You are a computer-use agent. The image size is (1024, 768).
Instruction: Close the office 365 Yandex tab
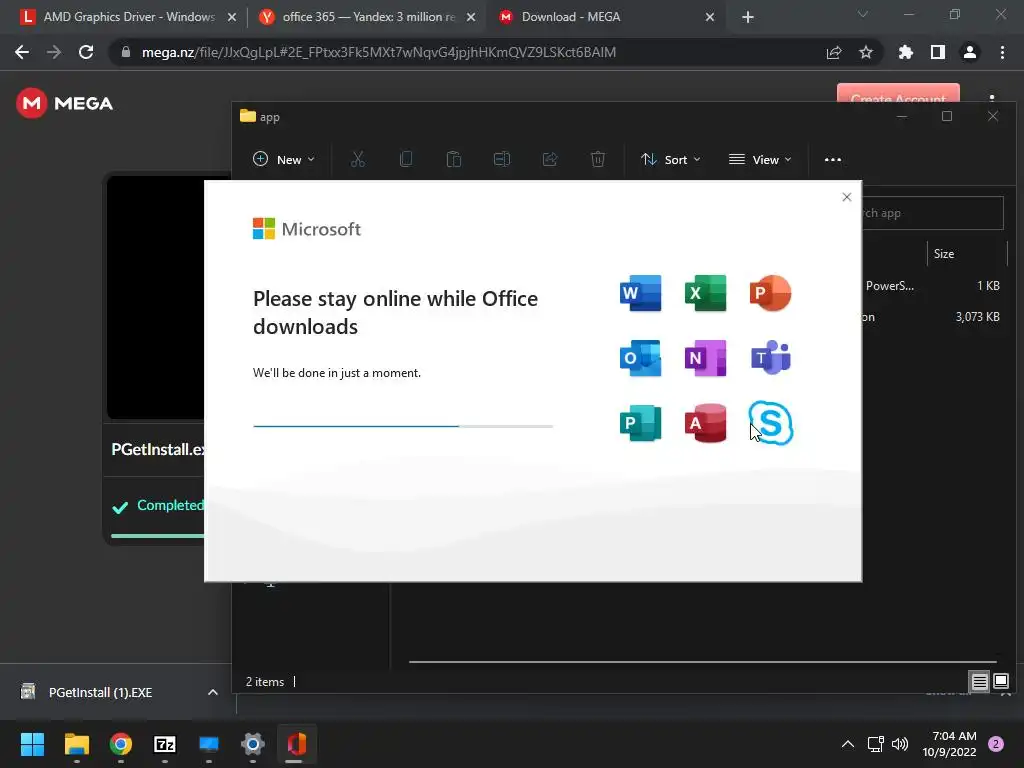click(471, 17)
